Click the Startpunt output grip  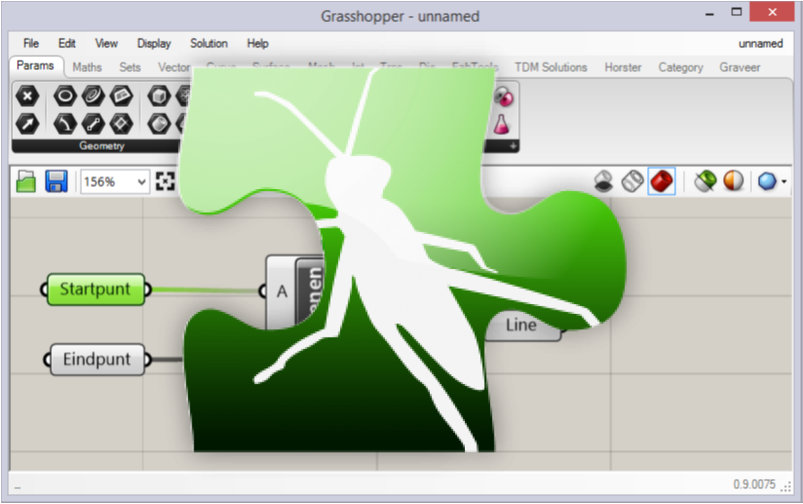[147, 290]
